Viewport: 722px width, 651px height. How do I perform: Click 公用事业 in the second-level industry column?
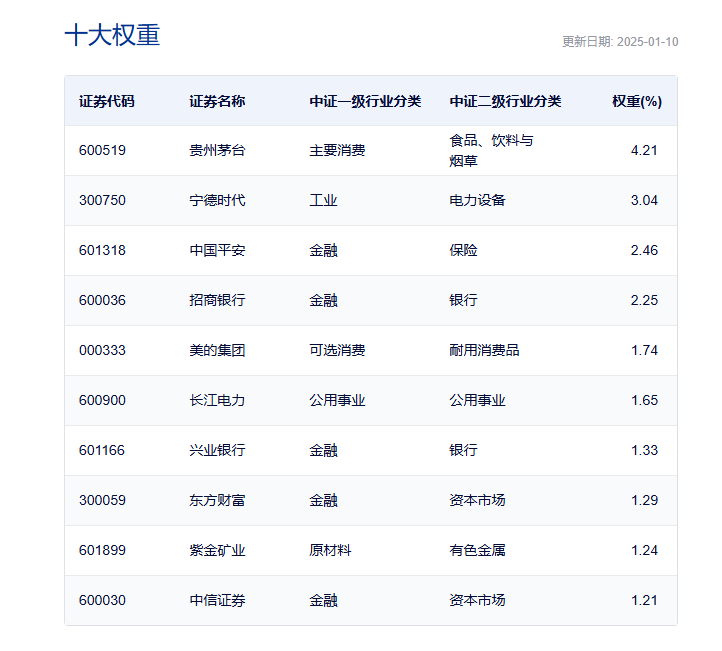point(477,401)
